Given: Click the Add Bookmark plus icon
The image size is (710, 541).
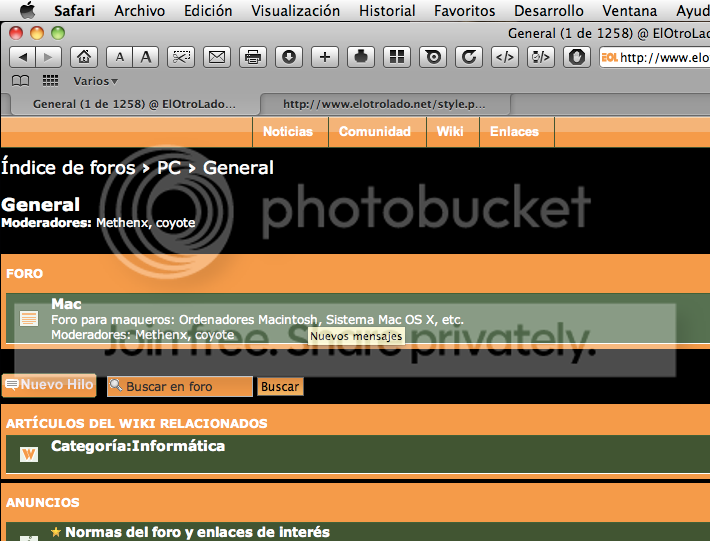Looking at the screenshot, I should click(x=324, y=57).
